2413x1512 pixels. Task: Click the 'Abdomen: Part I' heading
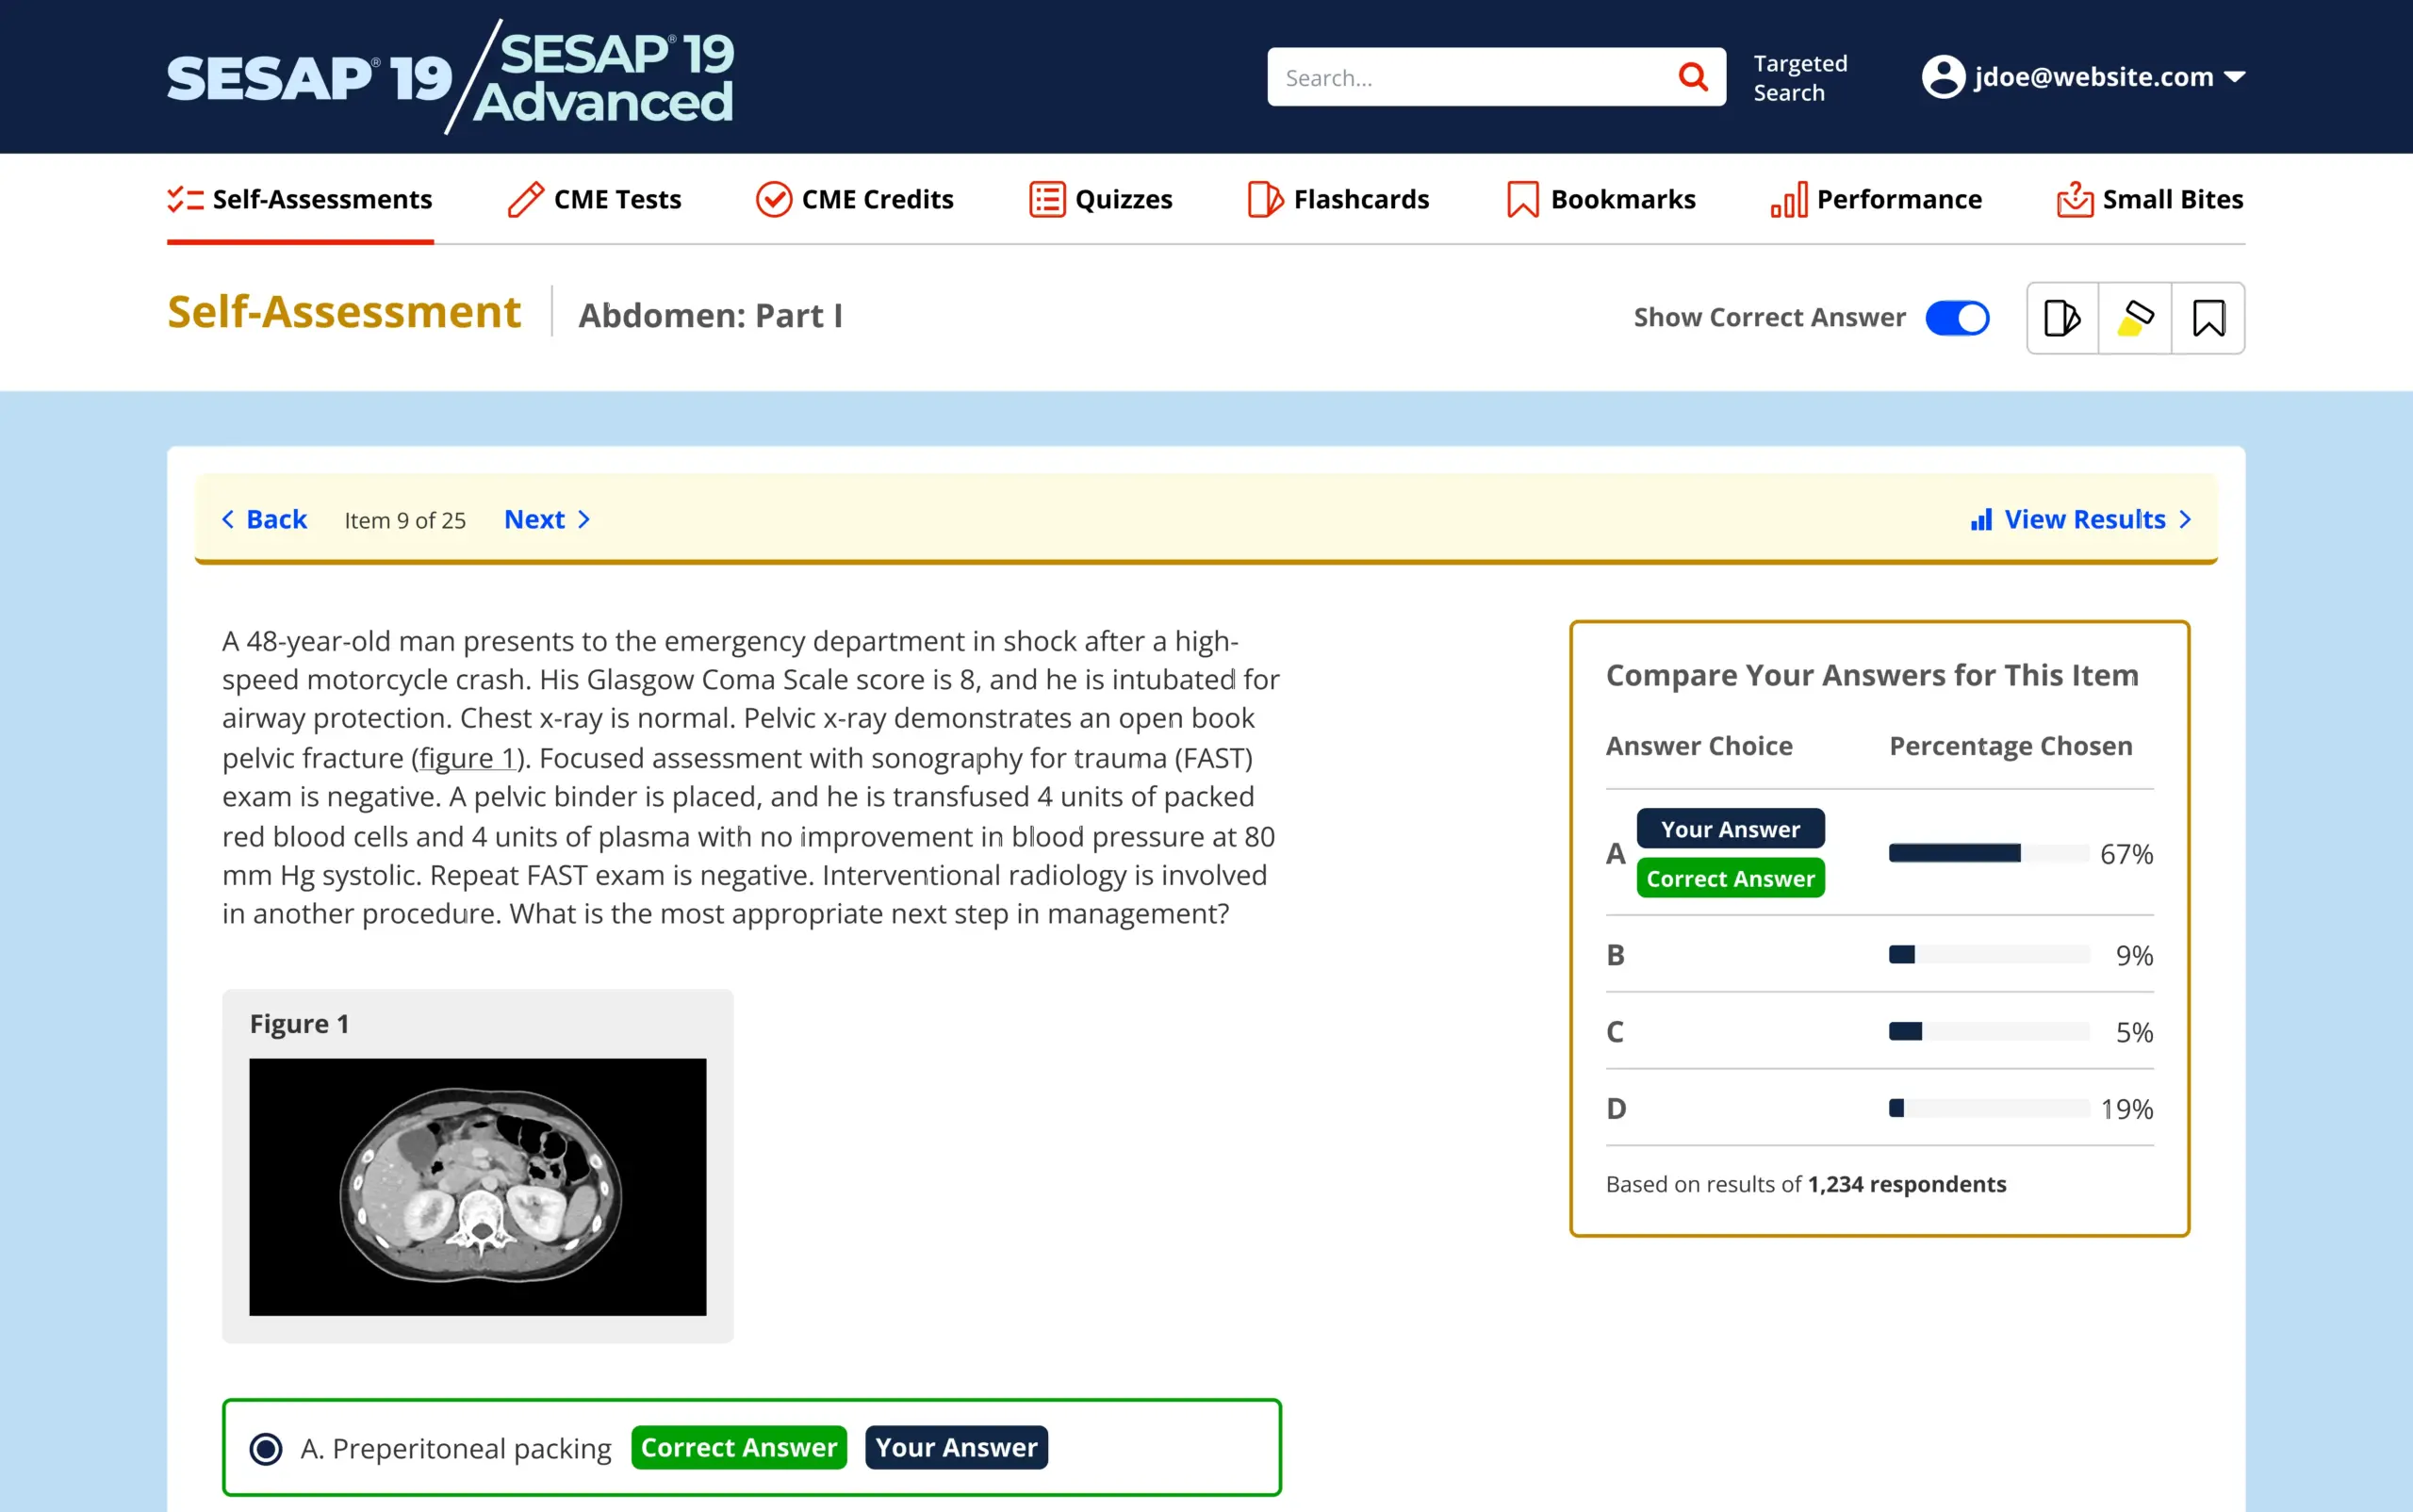(x=710, y=316)
